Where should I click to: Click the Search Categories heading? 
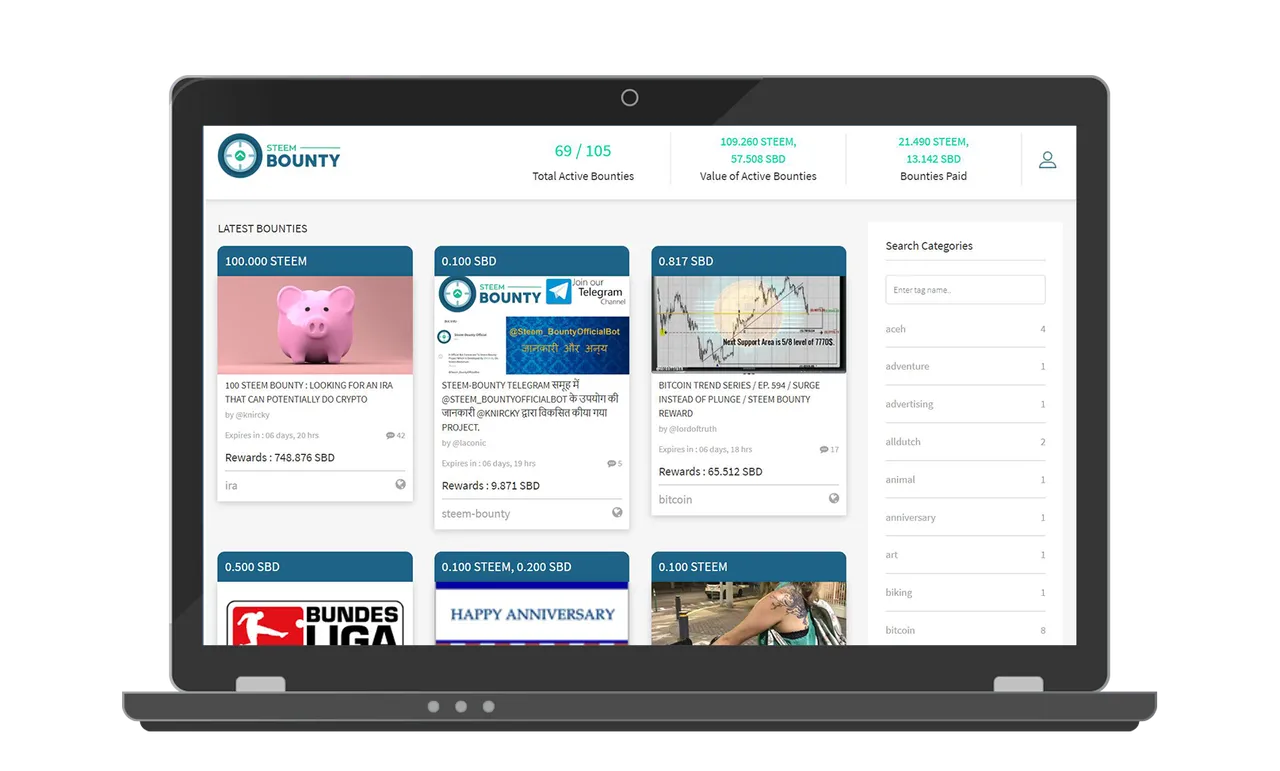pos(929,246)
